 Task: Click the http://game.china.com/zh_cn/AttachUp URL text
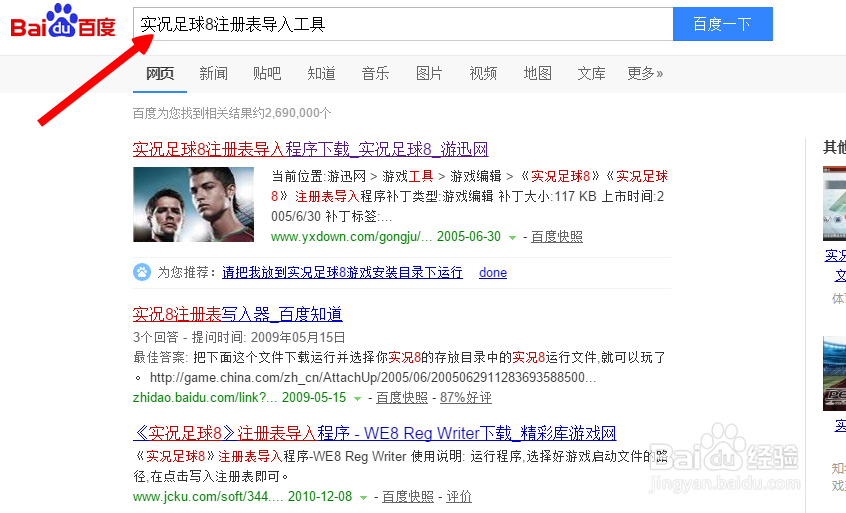point(373,378)
